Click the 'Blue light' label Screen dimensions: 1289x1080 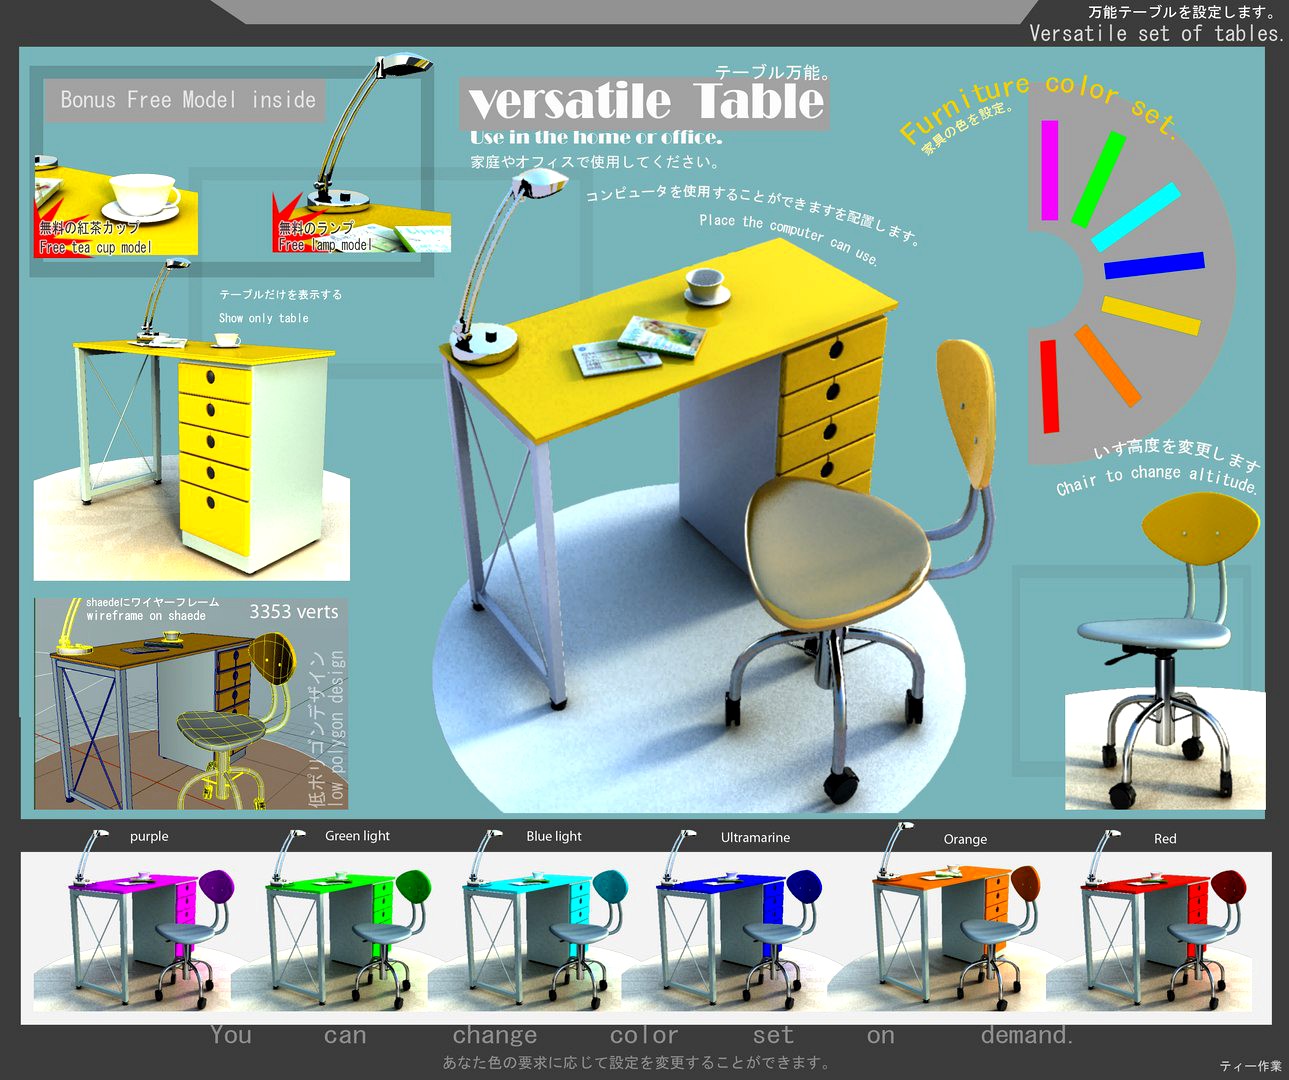coord(554,836)
